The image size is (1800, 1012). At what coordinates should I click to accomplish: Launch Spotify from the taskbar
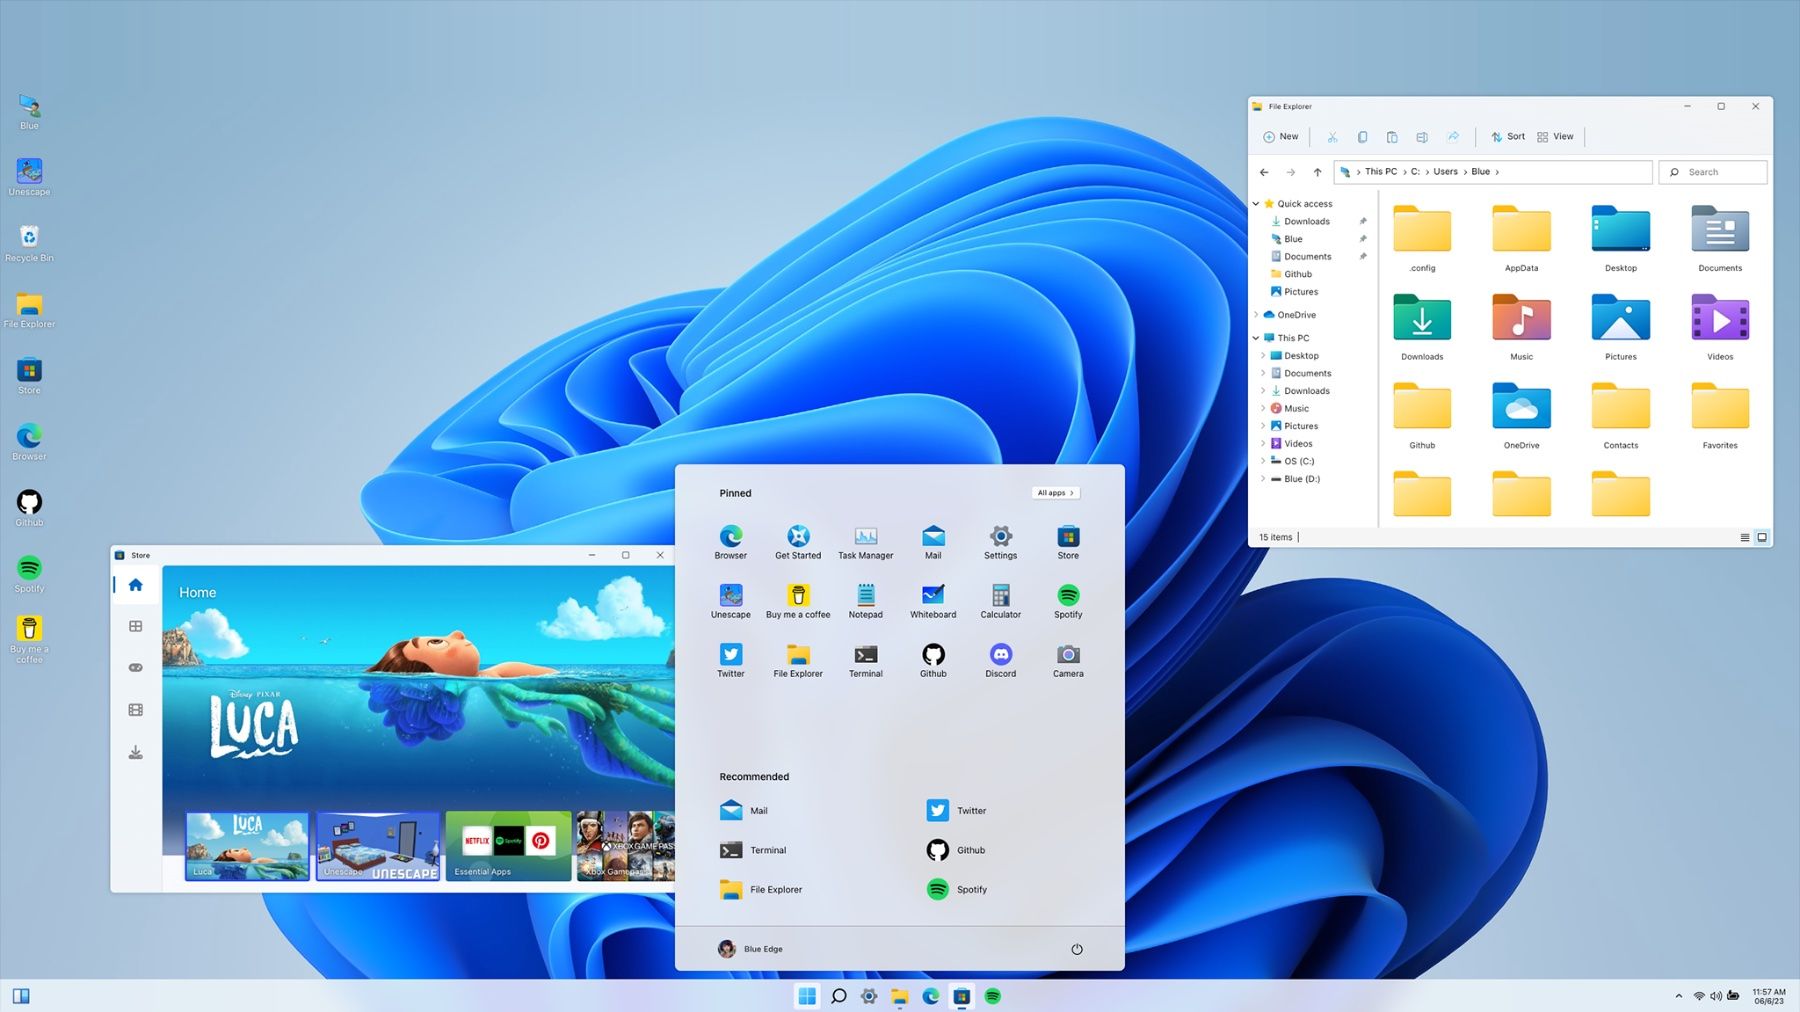pos(993,996)
